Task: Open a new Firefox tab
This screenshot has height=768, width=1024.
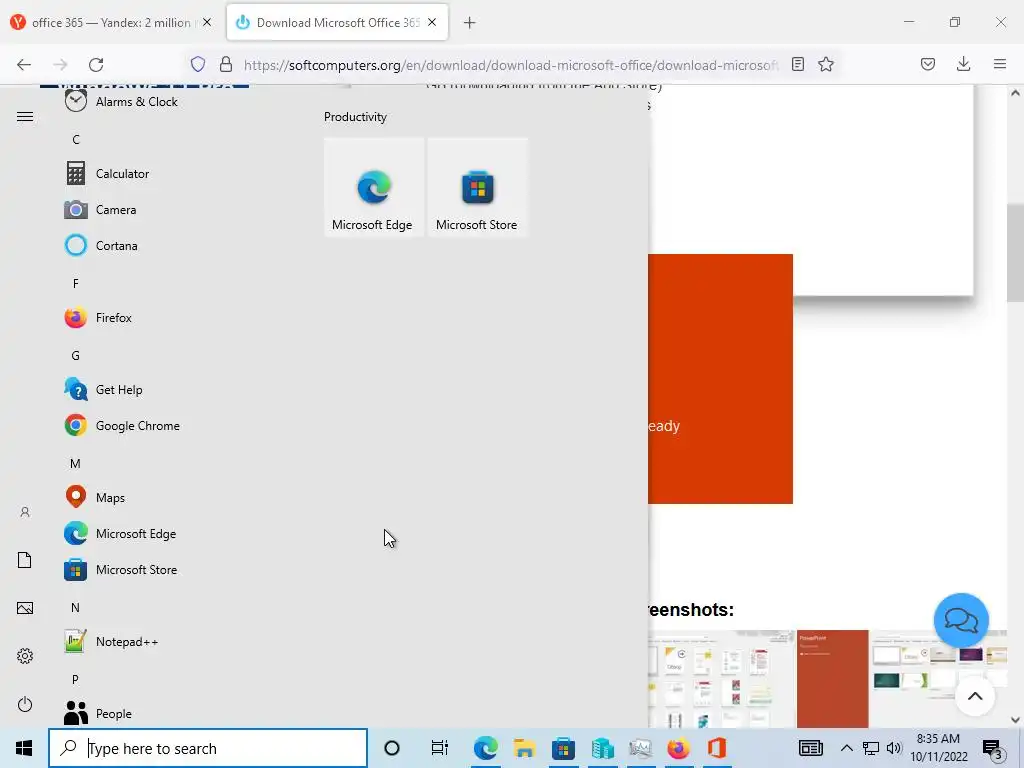Action: [470, 23]
